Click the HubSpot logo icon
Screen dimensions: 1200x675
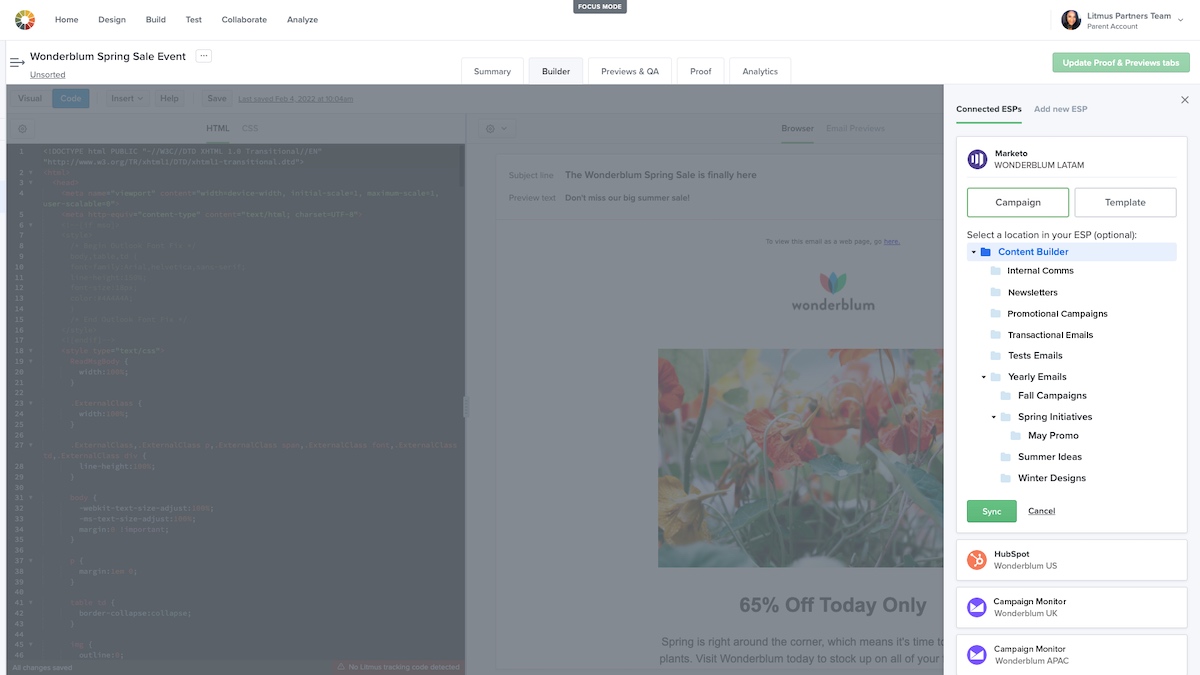click(977, 560)
